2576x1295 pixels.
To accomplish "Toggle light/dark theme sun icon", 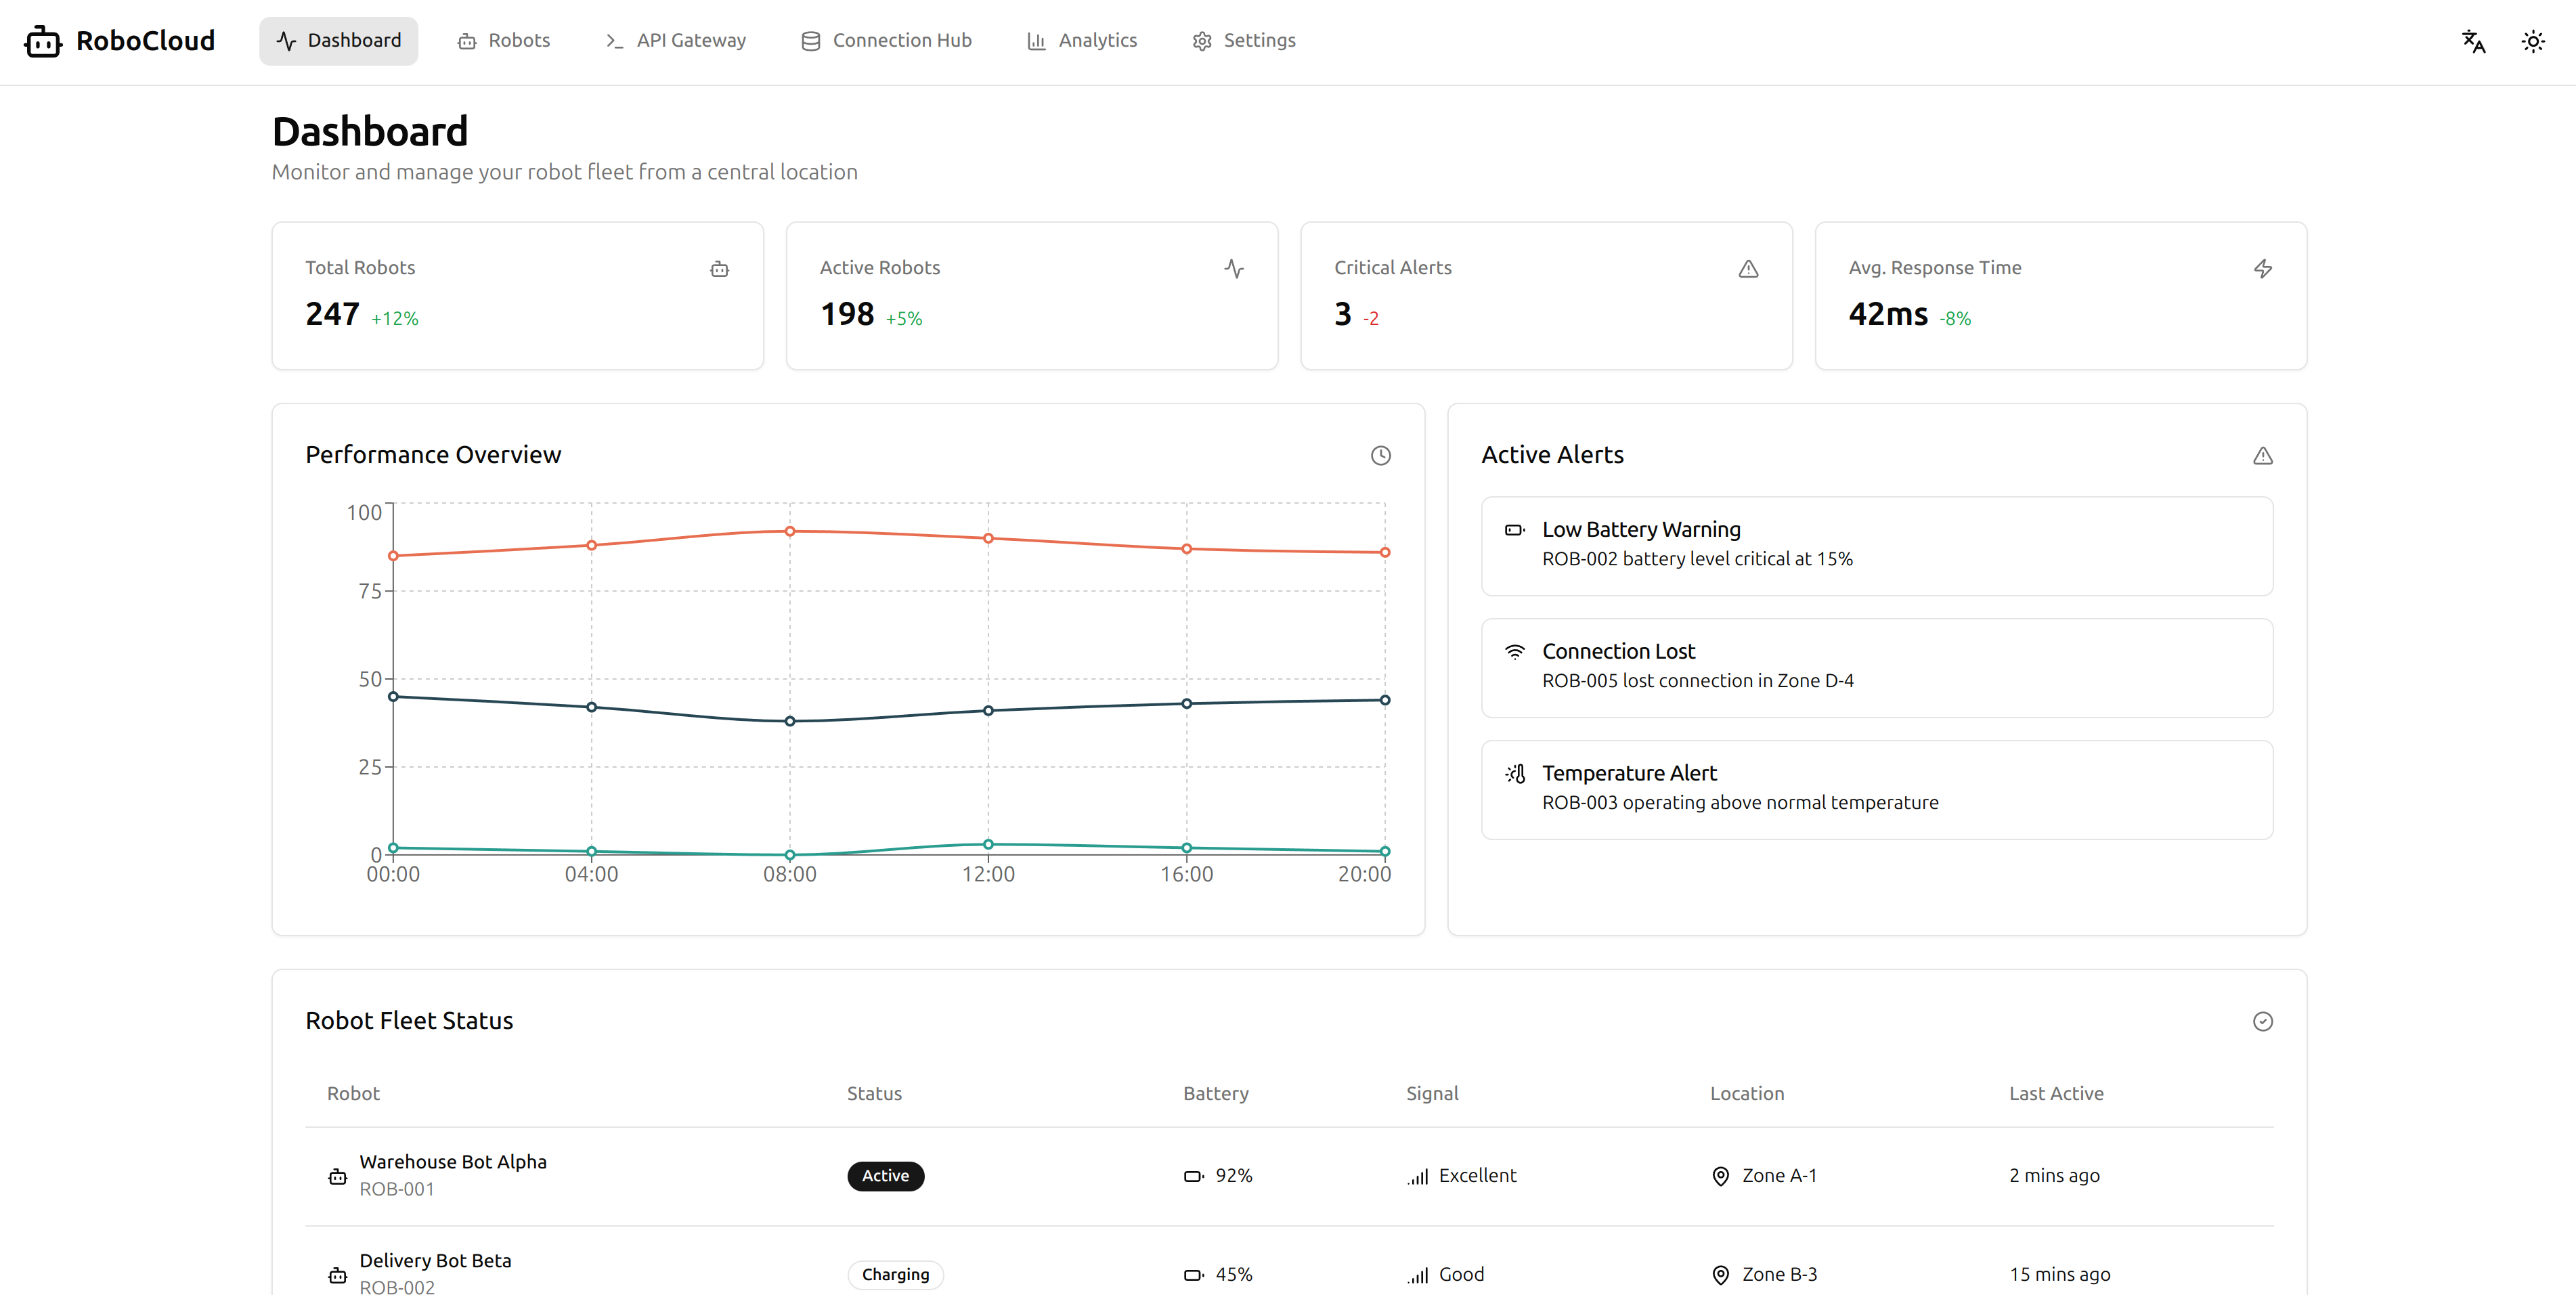I will click(2532, 41).
